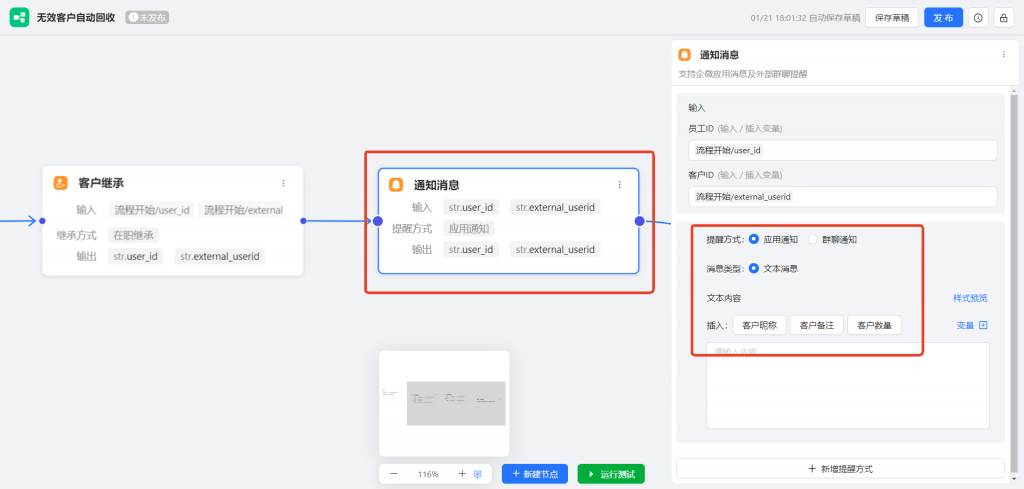Click the 通知消息 panel title
Screen dimensions: 1024x489
point(719,55)
